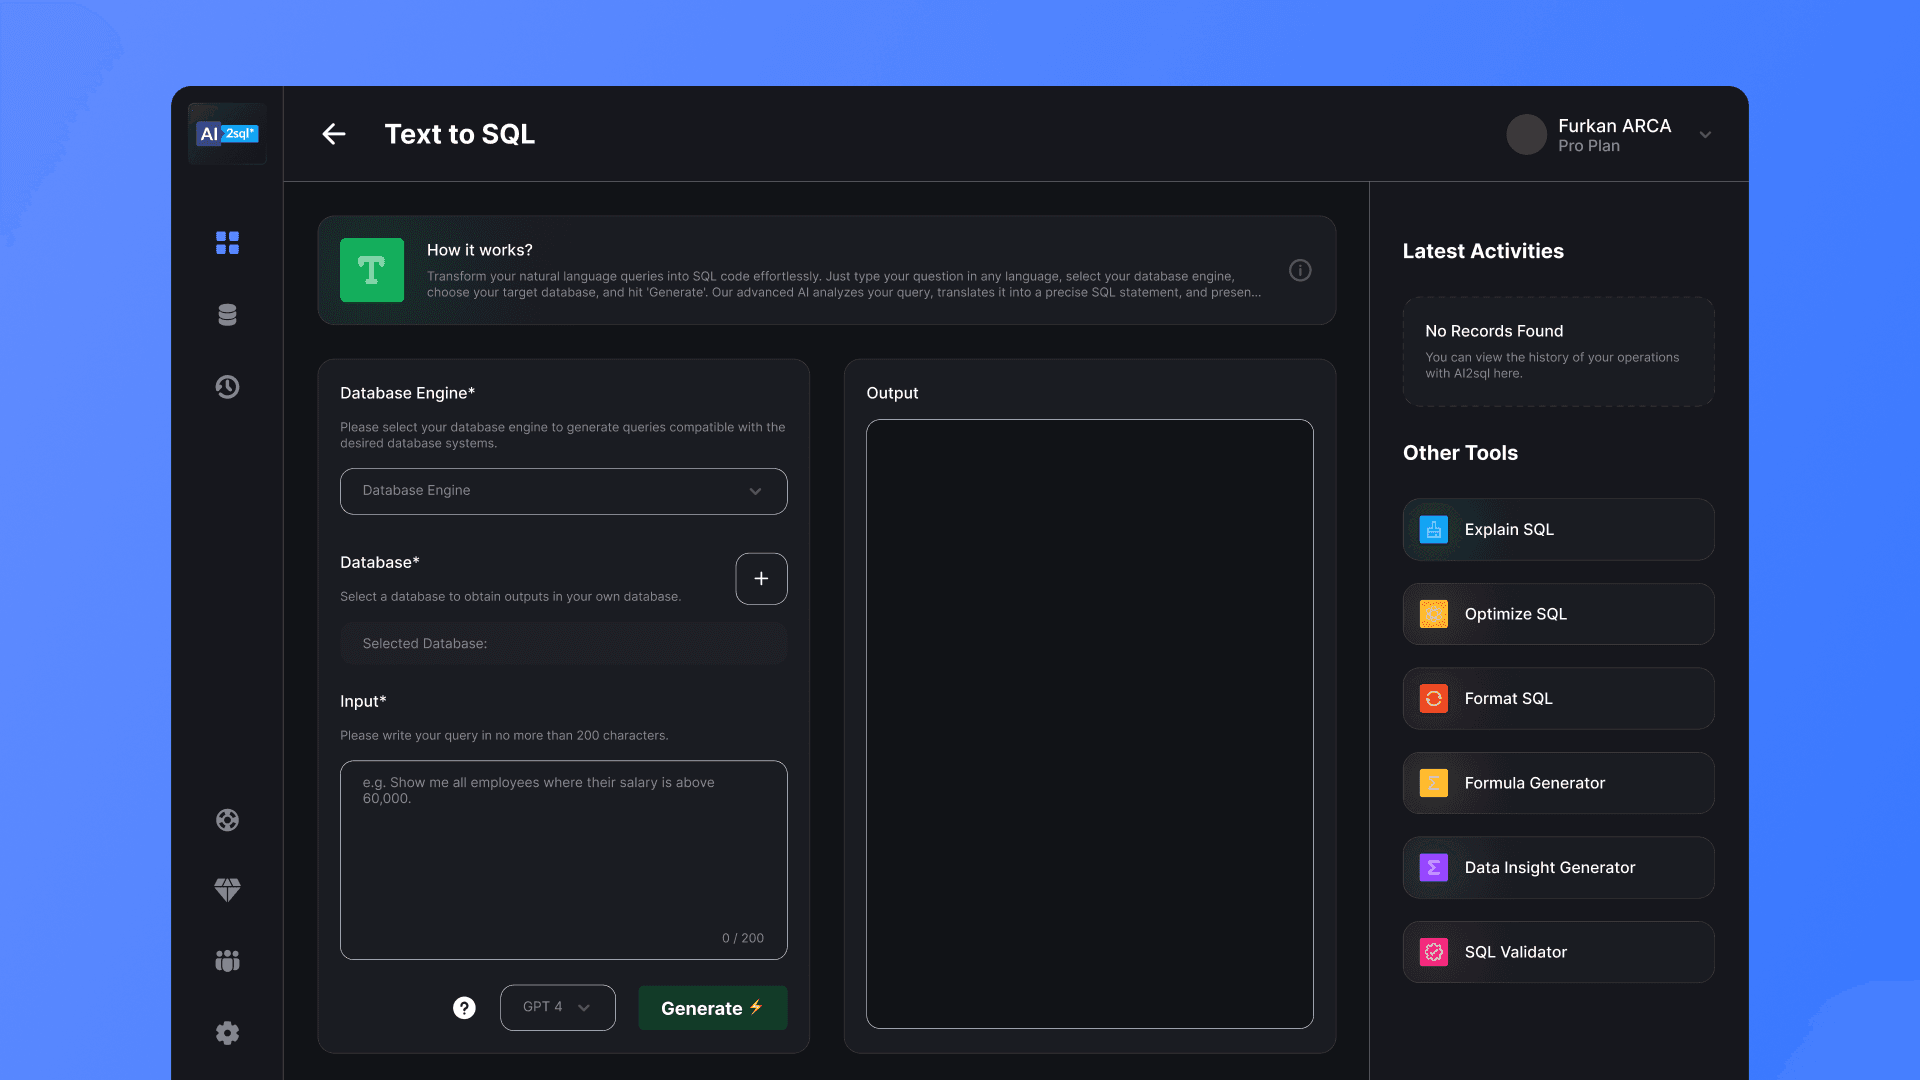Open the databases stack icon in sidebar
1920x1080 pixels.
click(x=227, y=315)
